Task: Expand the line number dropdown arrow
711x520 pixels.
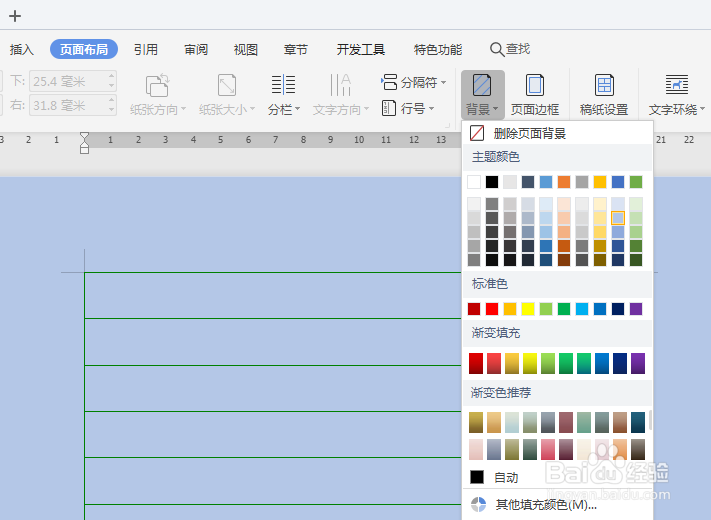Action: pyautogui.click(x=431, y=108)
